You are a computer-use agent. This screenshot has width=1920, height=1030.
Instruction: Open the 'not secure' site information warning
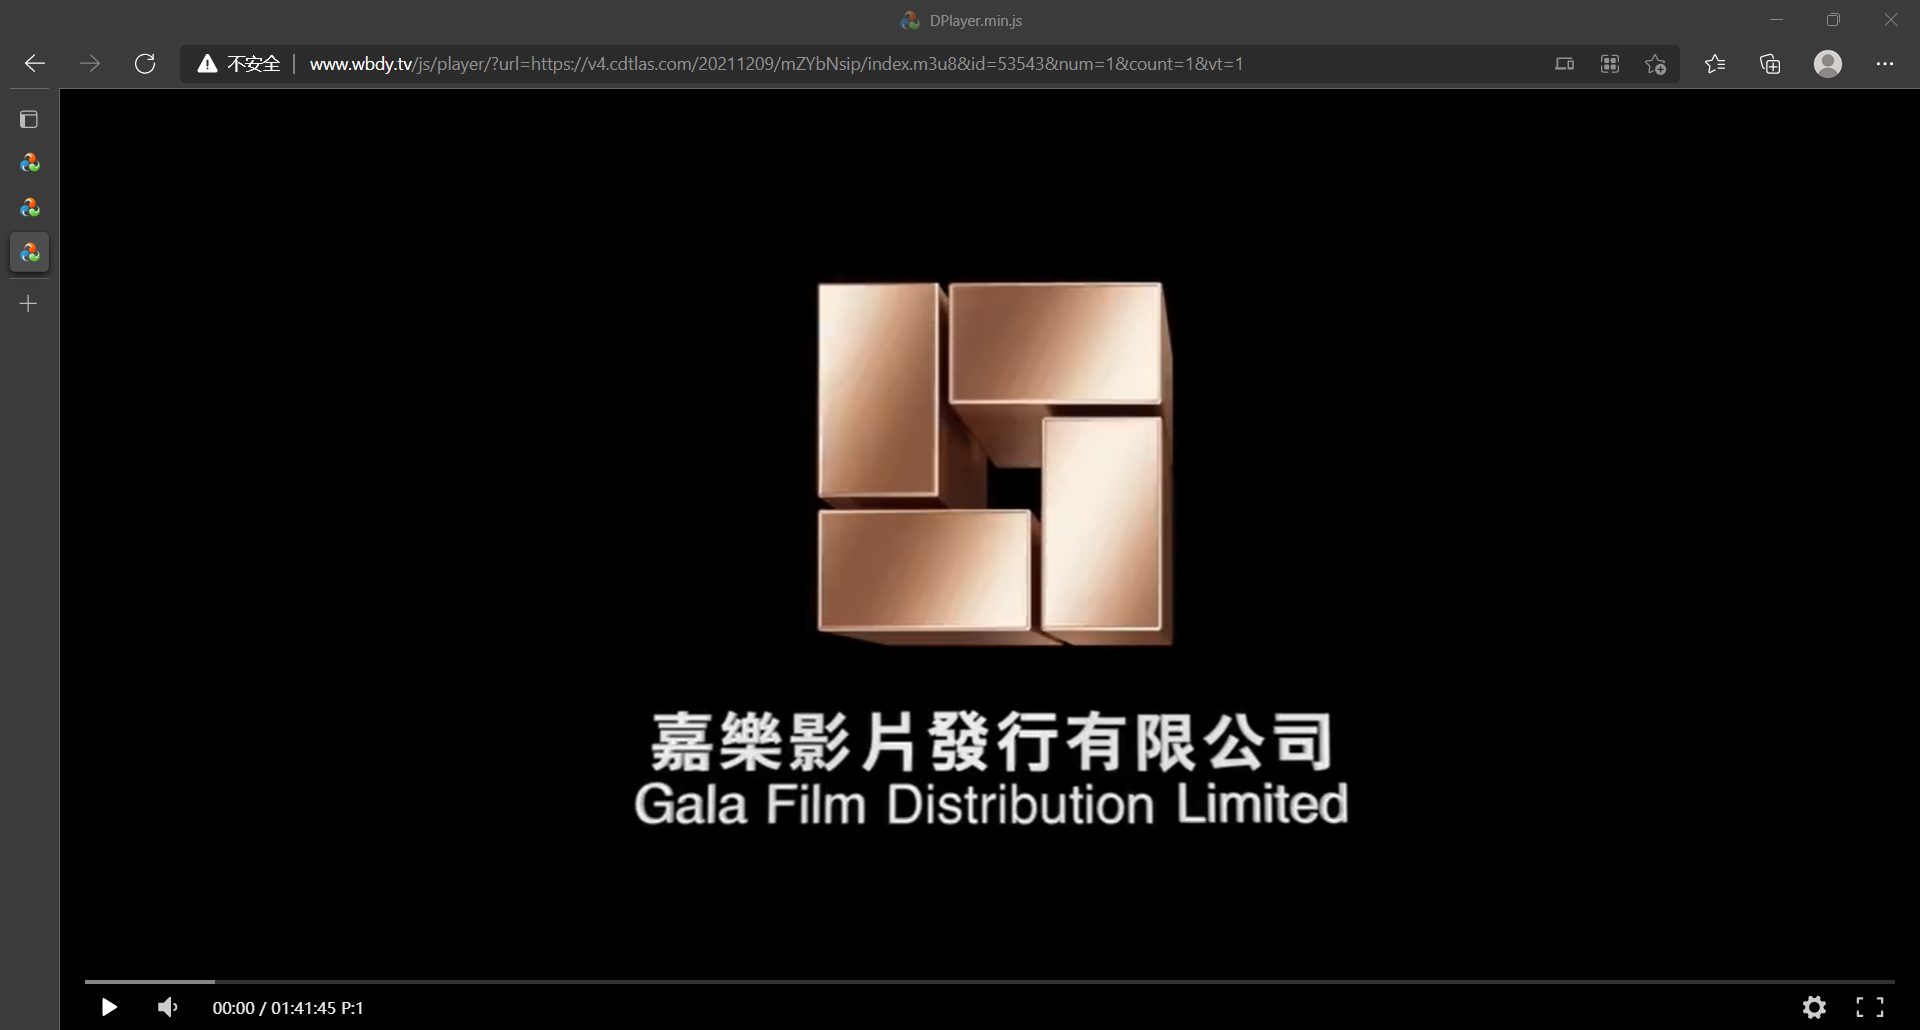pos(239,64)
